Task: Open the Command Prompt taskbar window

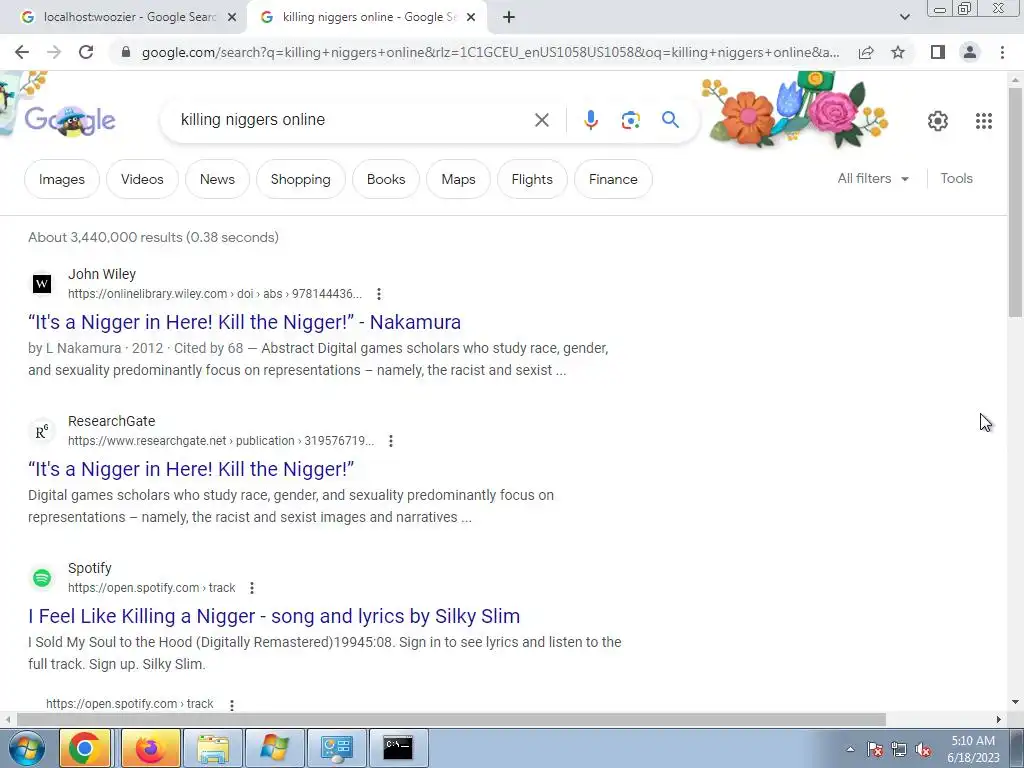Action: pos(398,748)
